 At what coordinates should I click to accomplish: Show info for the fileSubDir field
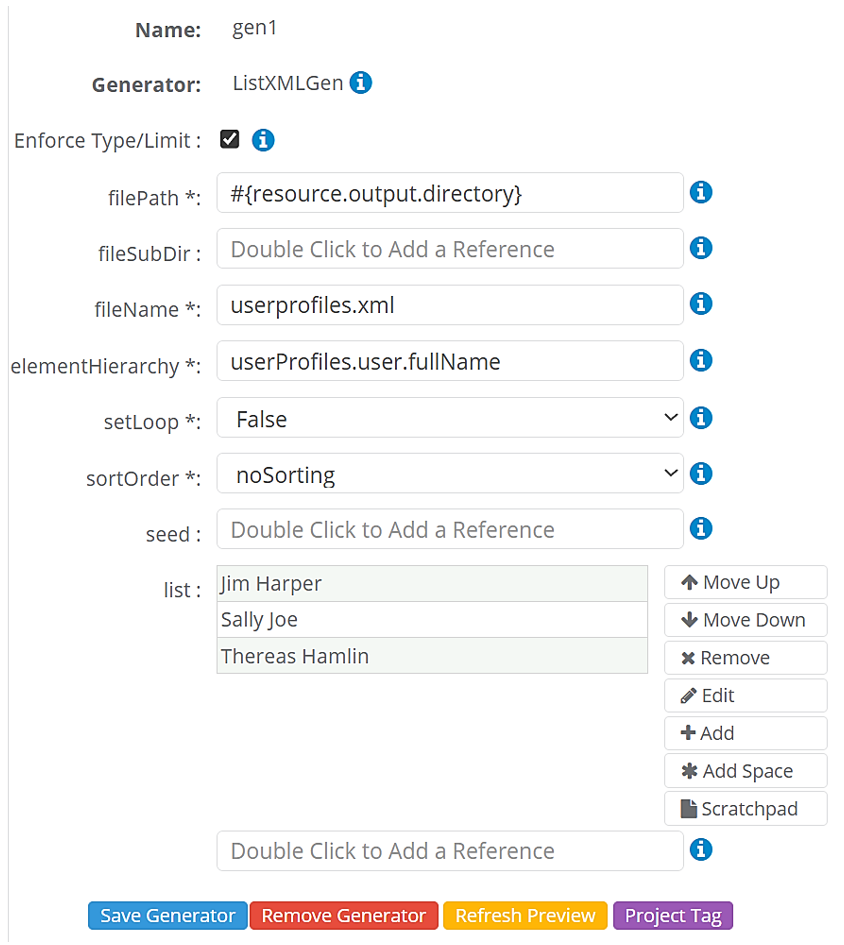click(x=701, y=248)
